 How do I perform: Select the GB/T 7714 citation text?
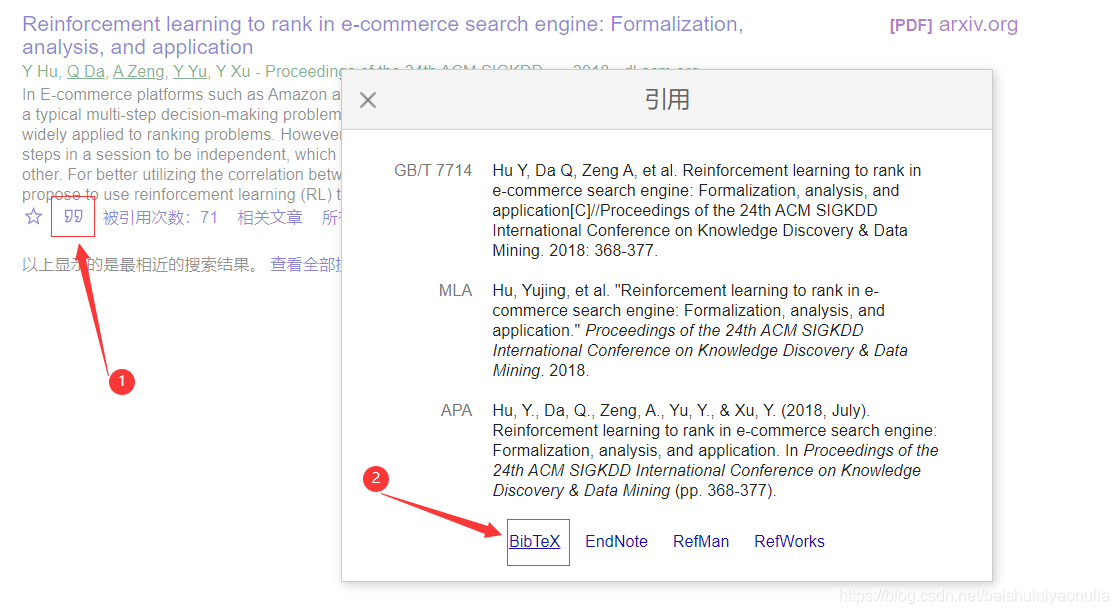pos(706,211)
